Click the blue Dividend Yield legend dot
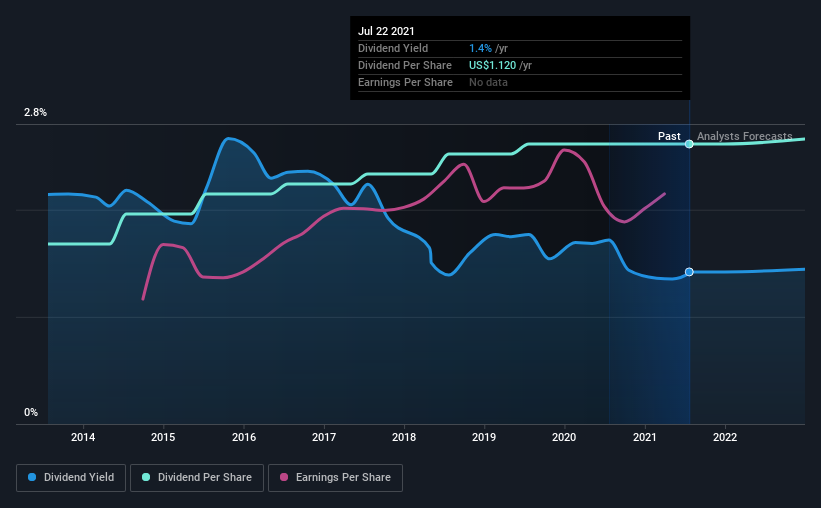 (32, 477)
